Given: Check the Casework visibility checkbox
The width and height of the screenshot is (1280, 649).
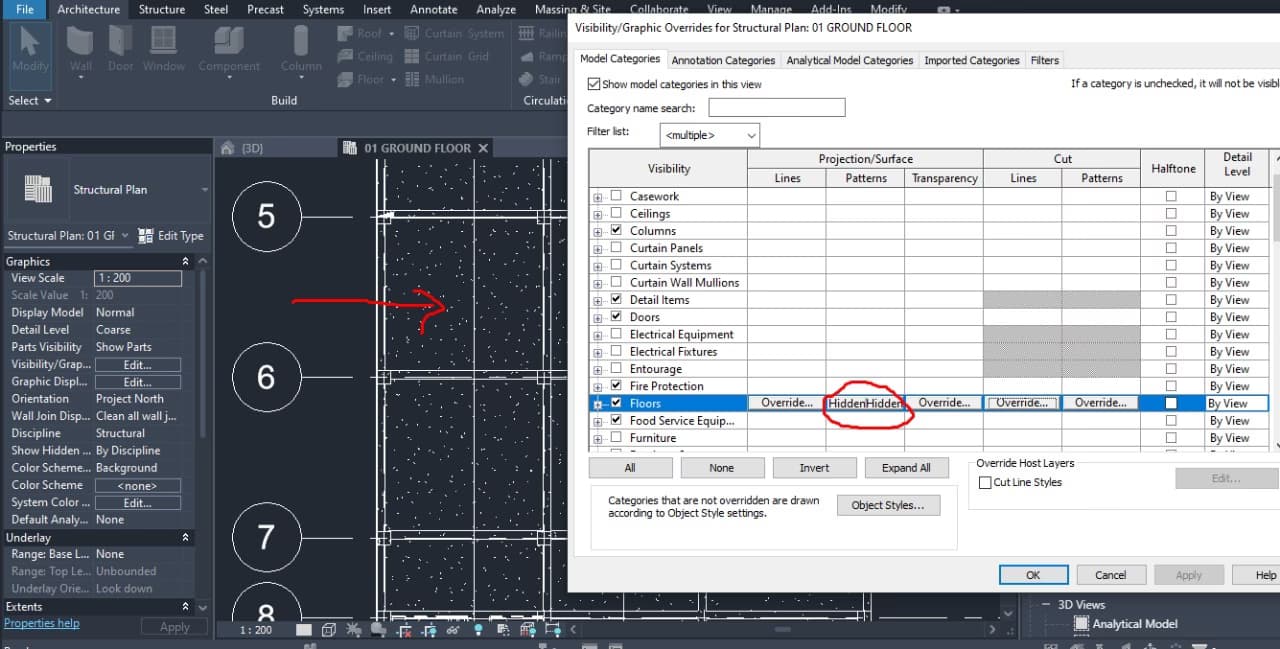Looking at the screenshot, I should [616, 196].
